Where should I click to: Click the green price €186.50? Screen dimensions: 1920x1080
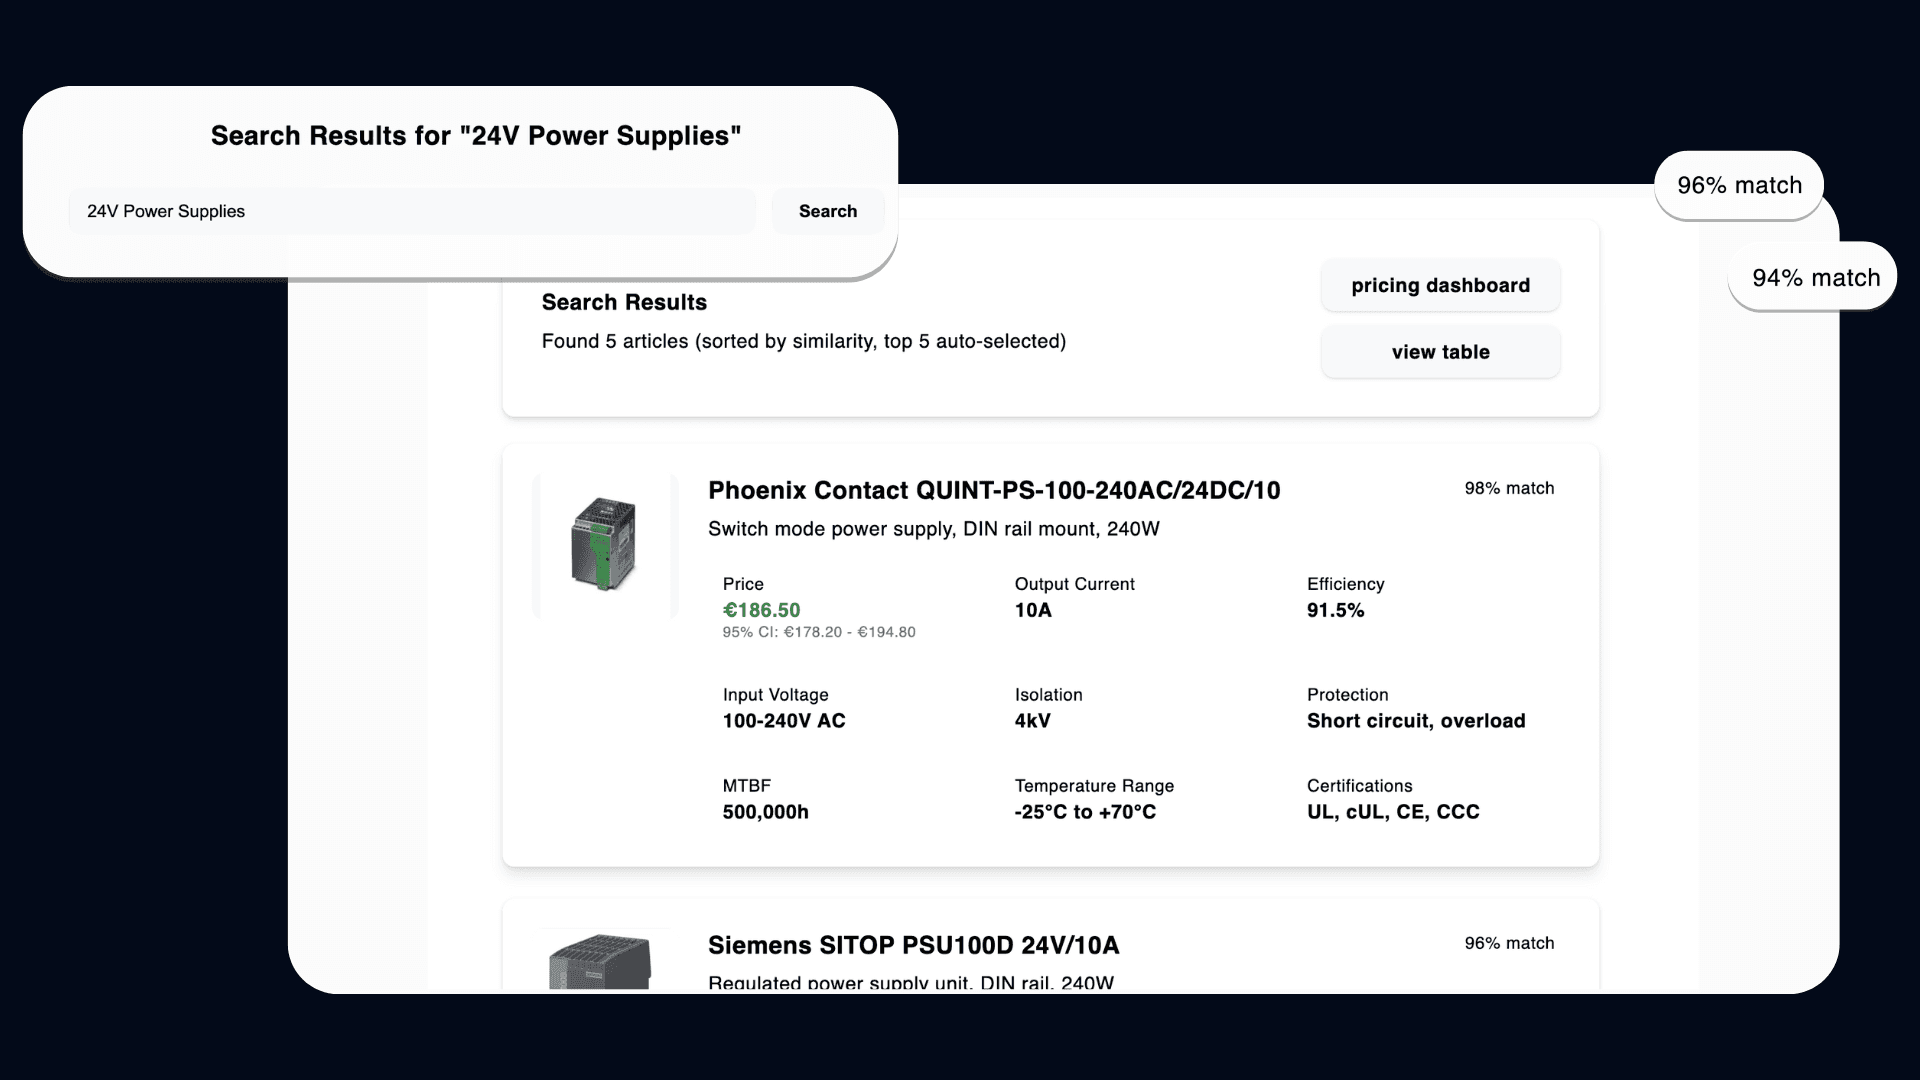[x=761, y=610]
